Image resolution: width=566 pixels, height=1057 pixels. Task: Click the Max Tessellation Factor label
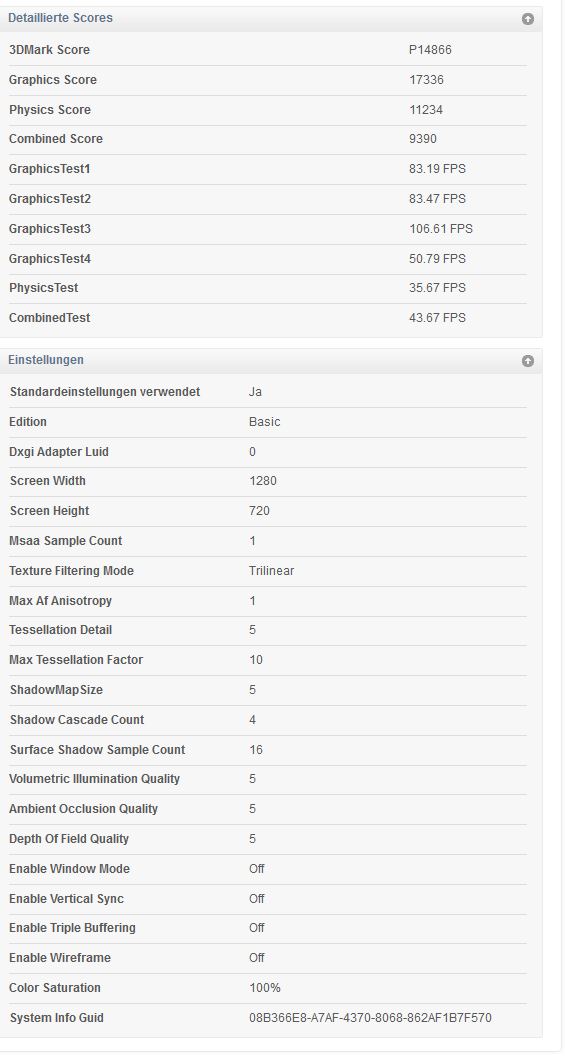click(76, 660)
